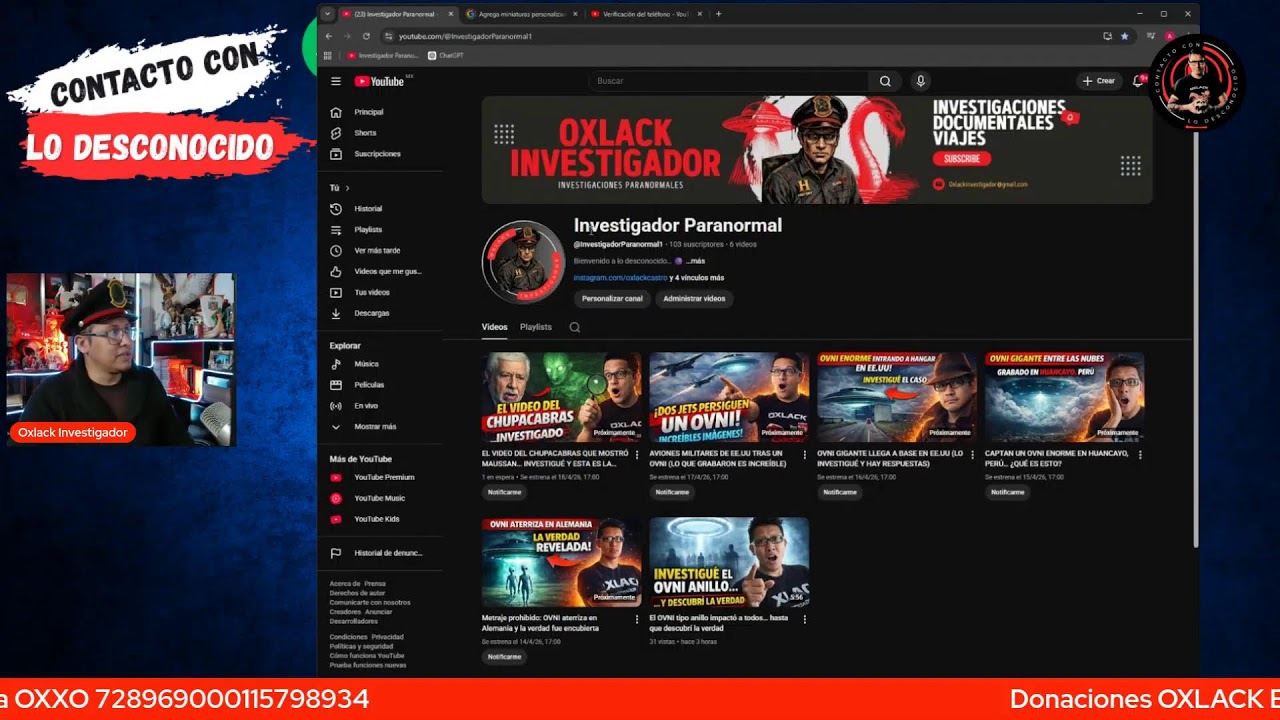Image resolution: width=1280 pixels, height=720 pixels.
Task: Start voice search with the microphone icon
Action: (x=921, y=81)
